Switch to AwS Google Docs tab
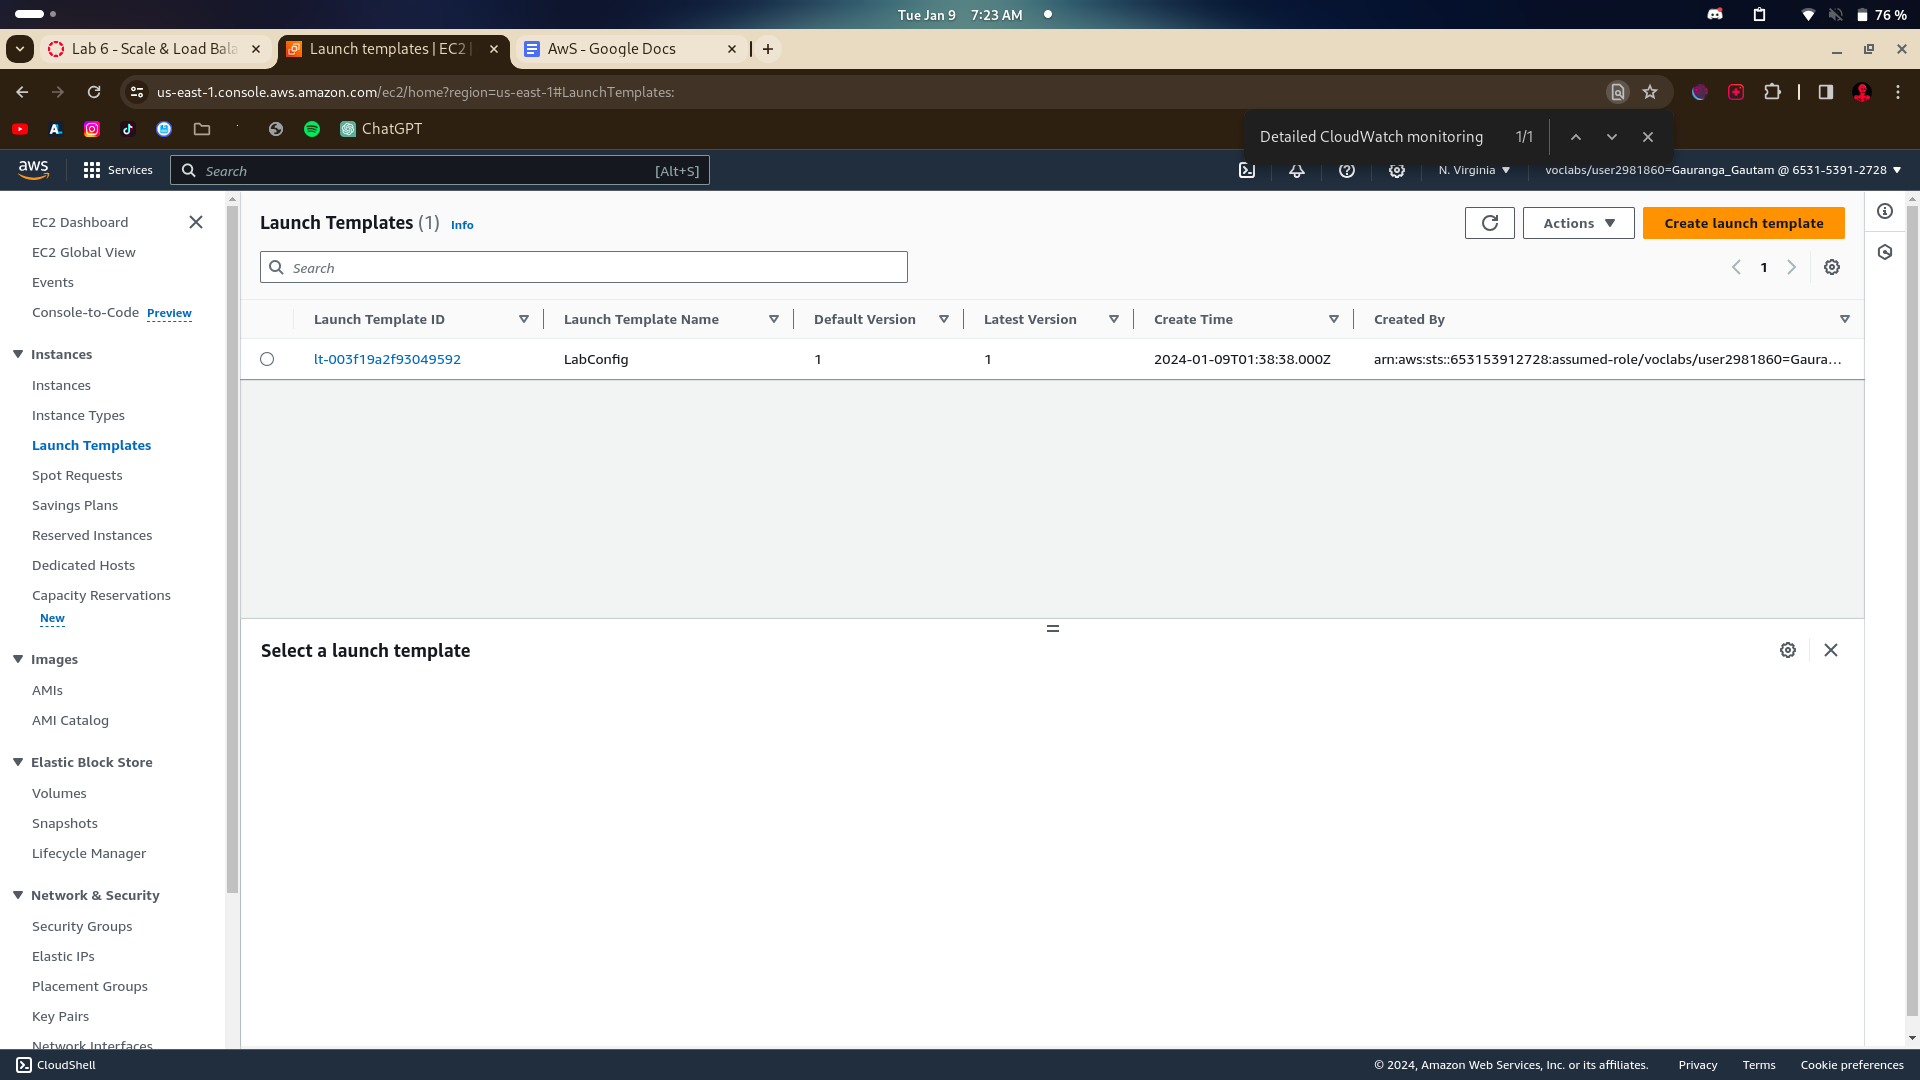1920x1080 pixels. click(612, 49)
